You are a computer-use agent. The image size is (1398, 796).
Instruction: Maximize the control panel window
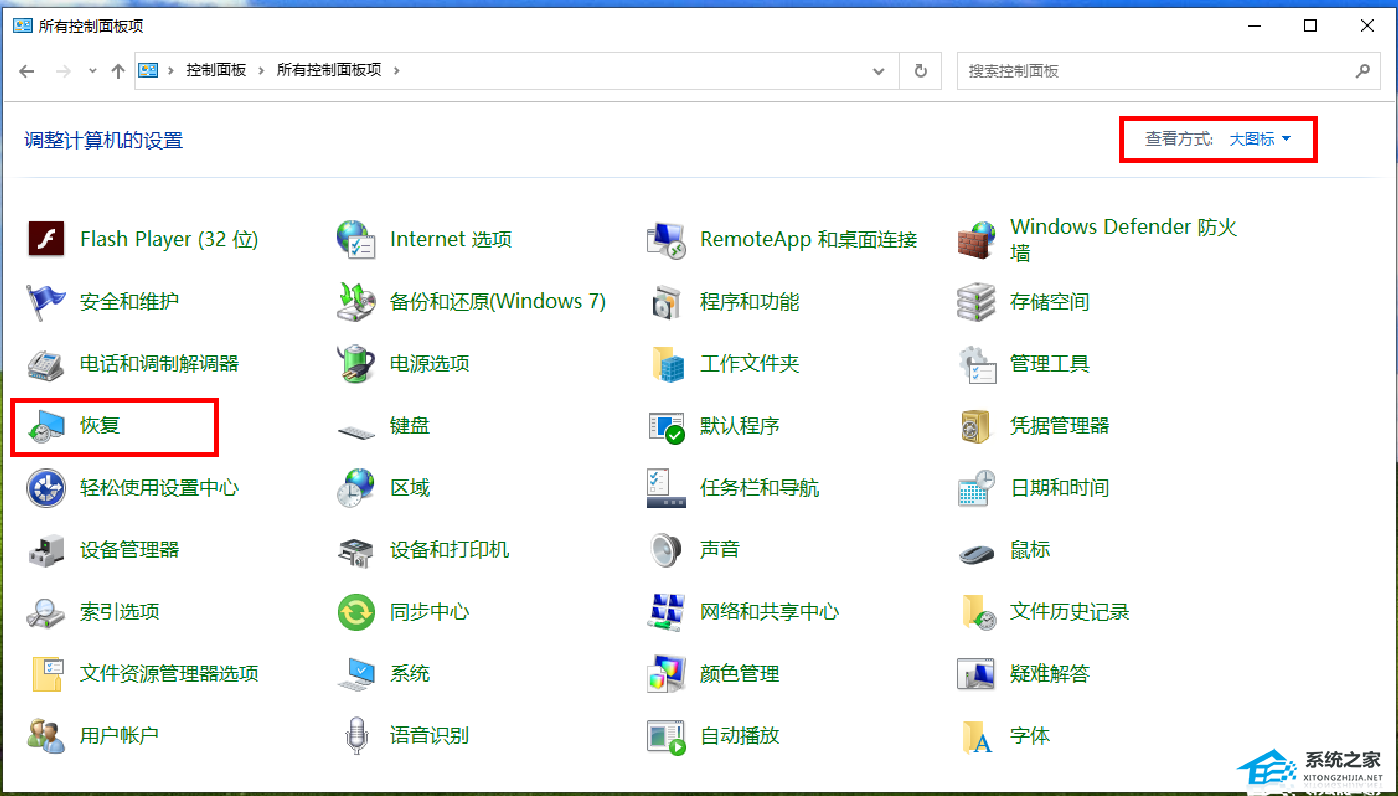(1310, 26)
